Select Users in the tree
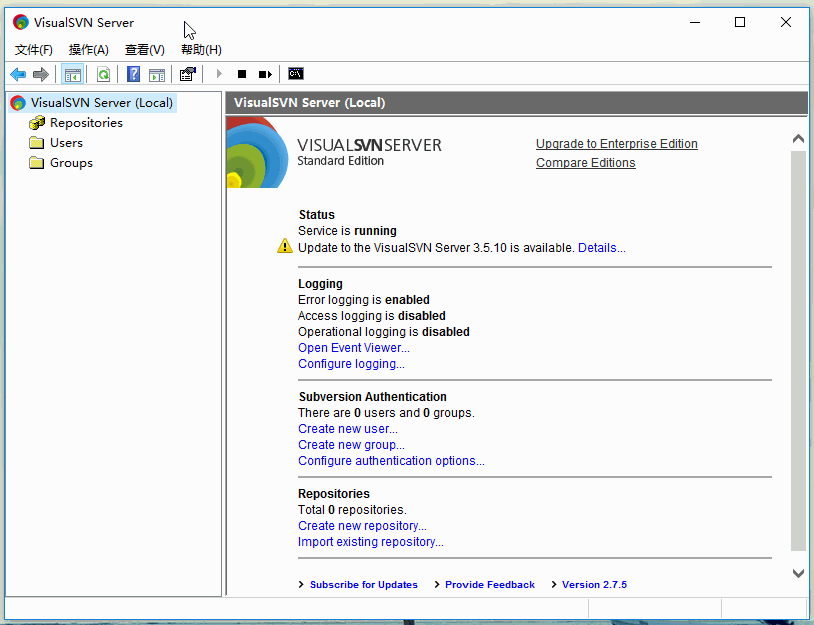This screenshot has height=625, width=814. point(66,143)
